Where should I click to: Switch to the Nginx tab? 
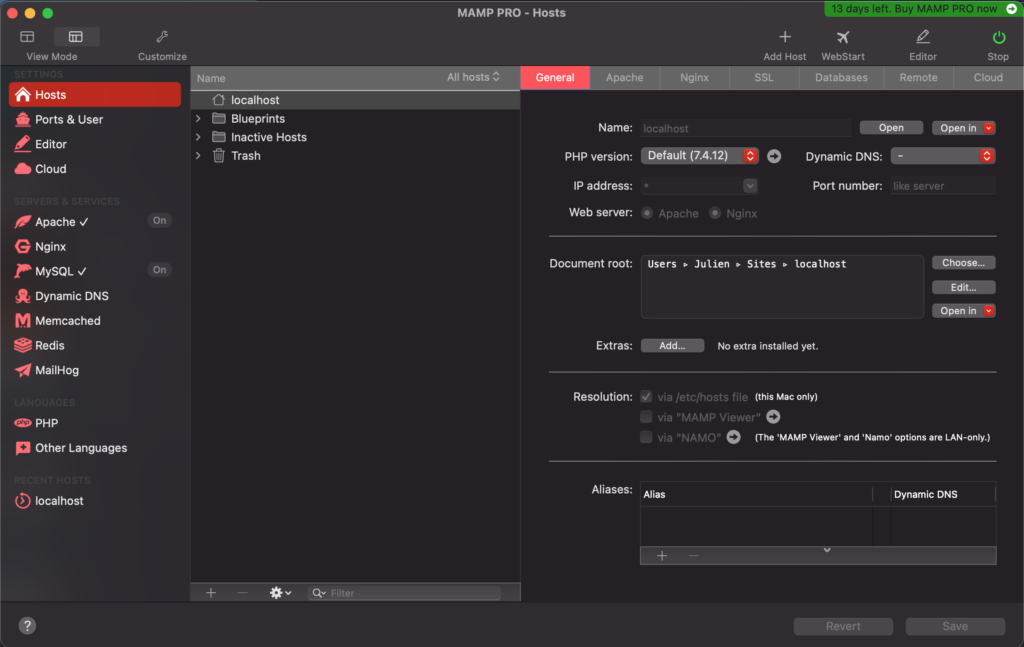tap(694, 77)
